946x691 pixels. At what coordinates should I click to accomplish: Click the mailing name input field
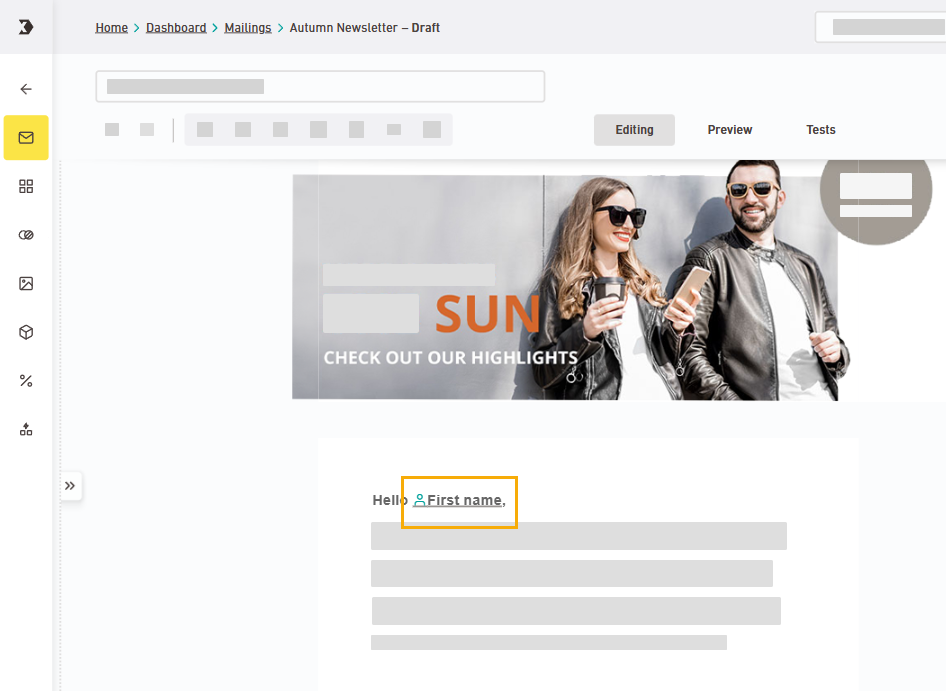[x=320, y=87]
